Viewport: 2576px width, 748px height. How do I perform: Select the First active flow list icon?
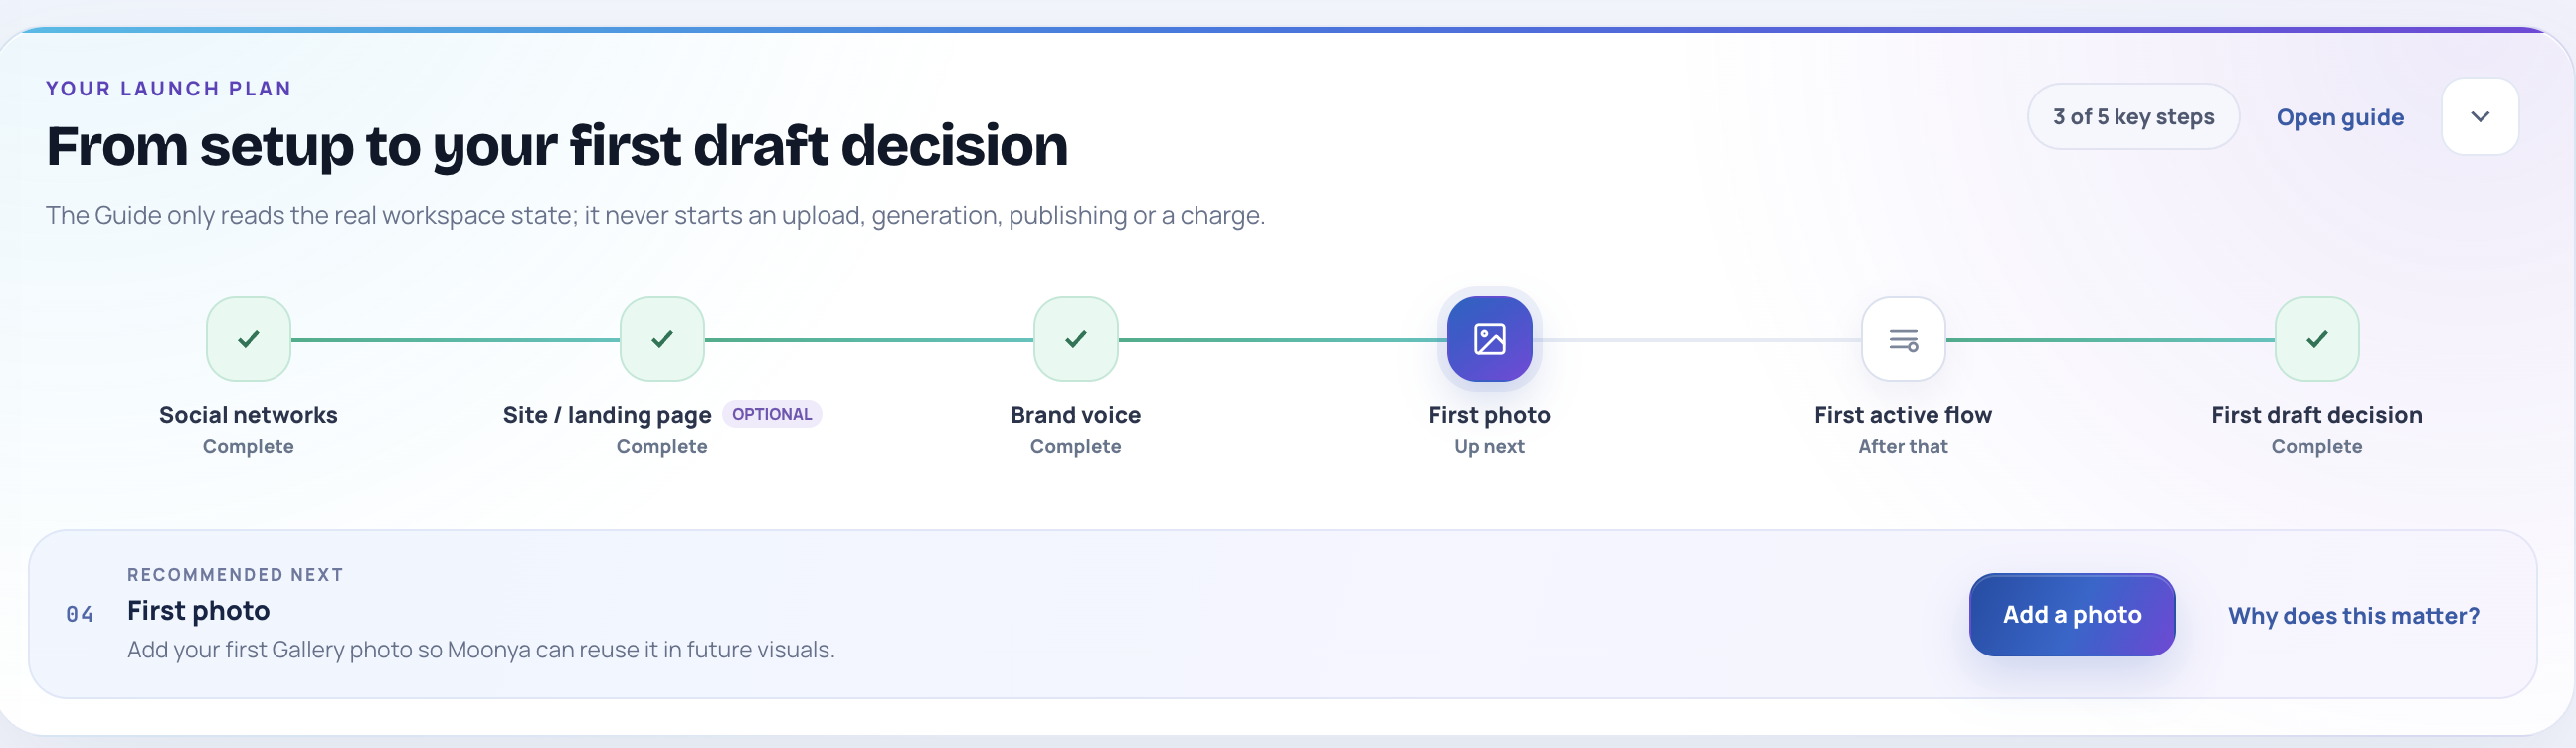tap(1903, 339)
